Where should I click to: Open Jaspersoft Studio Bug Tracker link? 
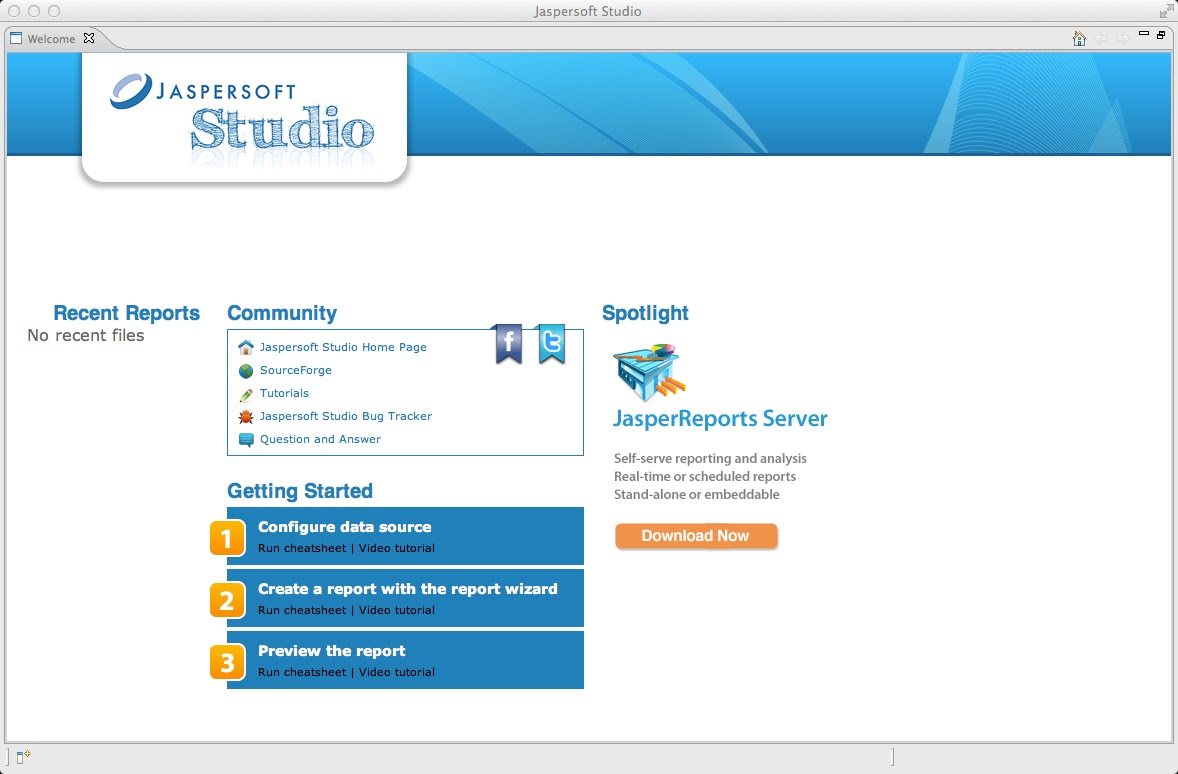(346, 416)
